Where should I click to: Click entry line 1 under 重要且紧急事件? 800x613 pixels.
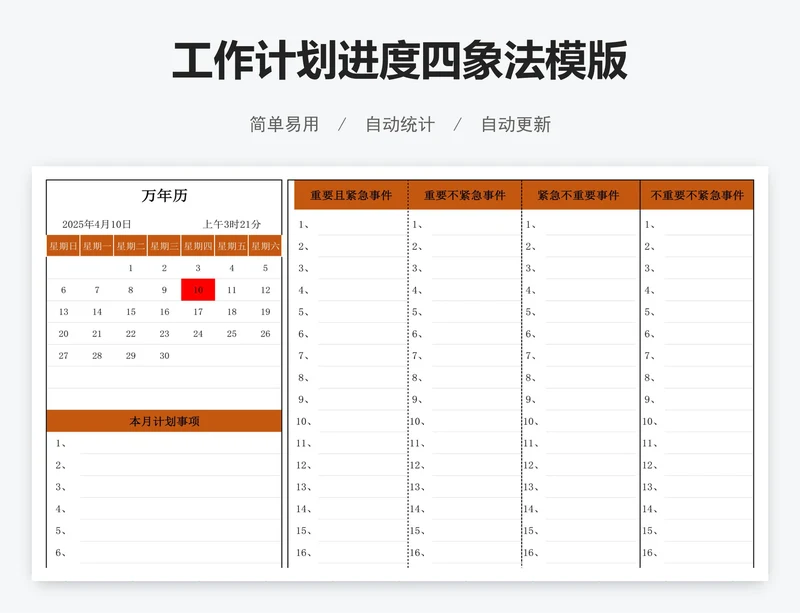(360, 225)
